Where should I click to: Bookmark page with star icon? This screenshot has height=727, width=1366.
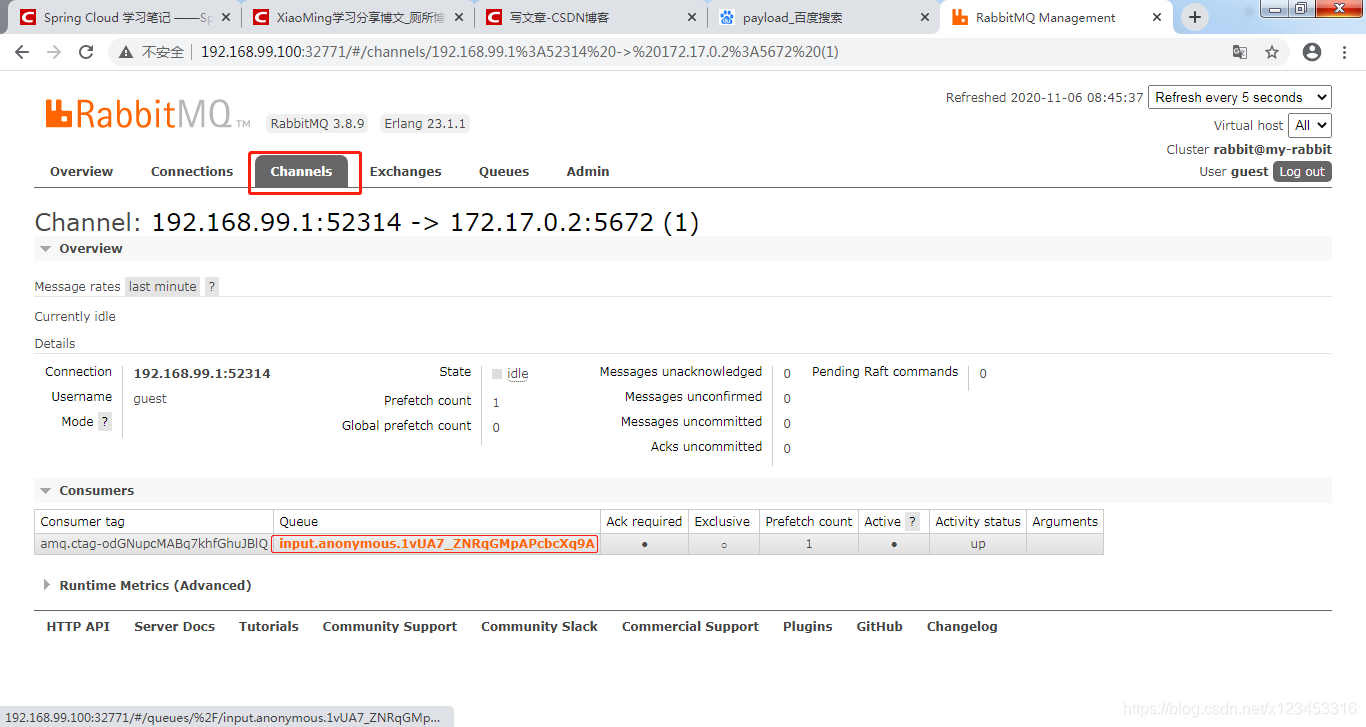(x=1272, y=52)
